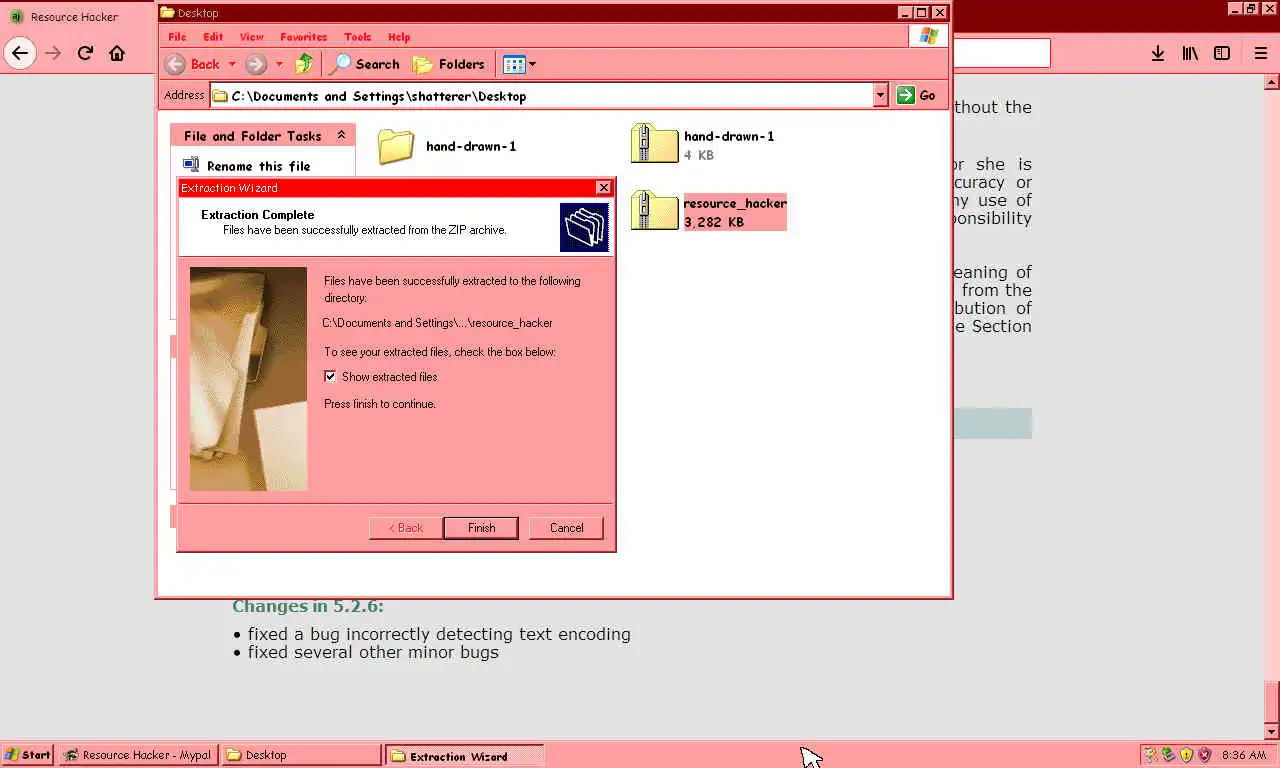Go up one folder level in Explorer

coord(304,64)
